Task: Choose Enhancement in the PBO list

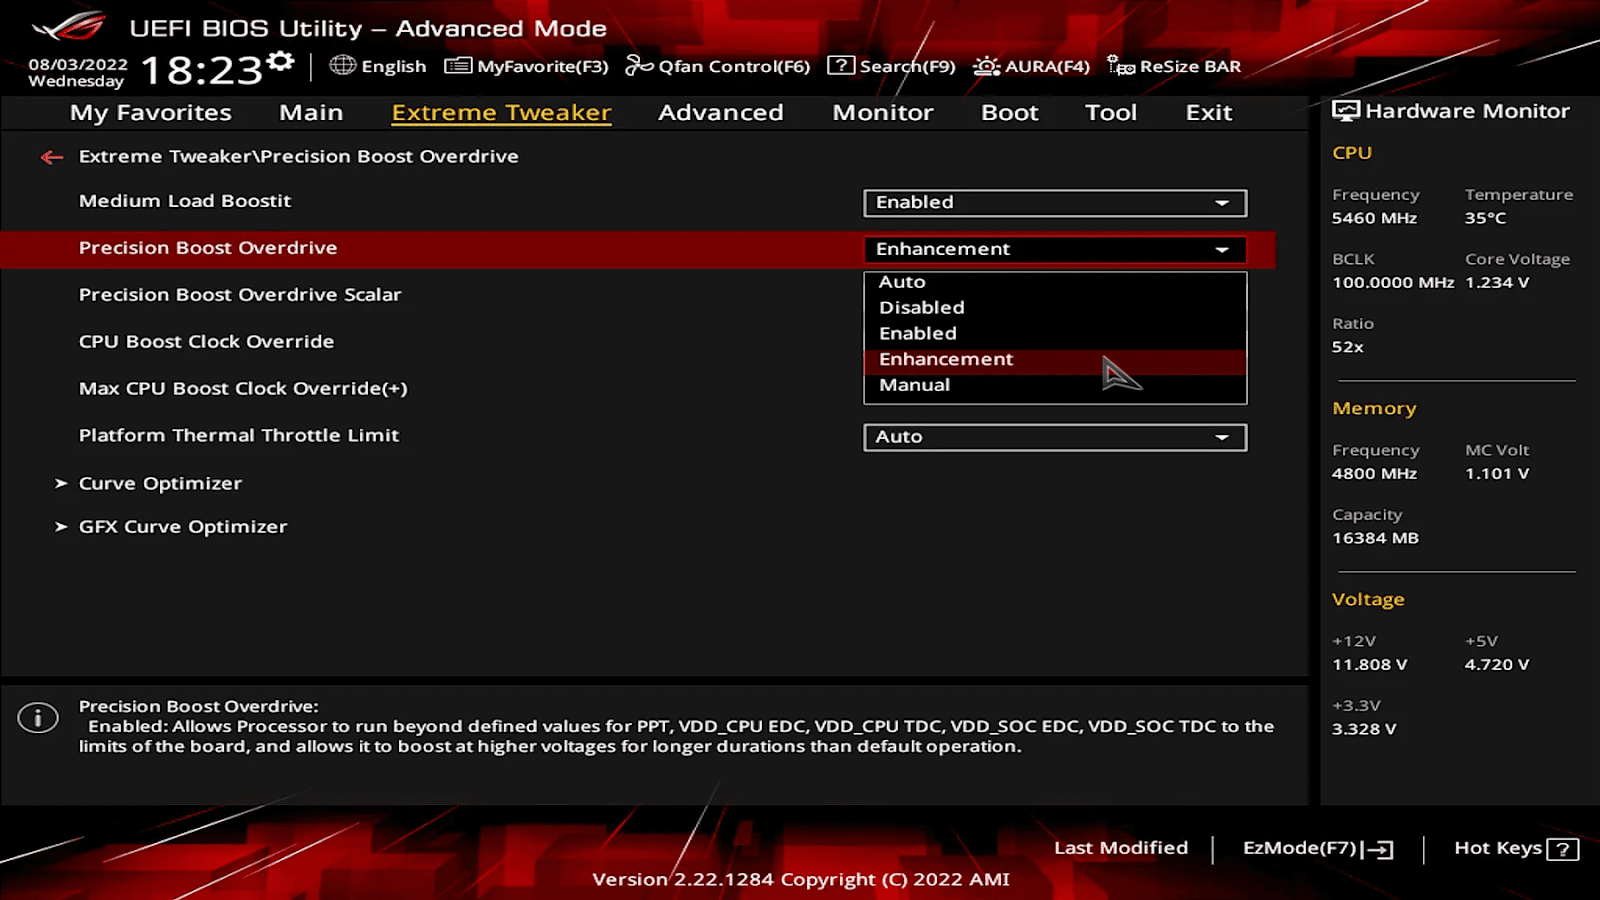Action: pyautogui.click(x=1055, y=360)
